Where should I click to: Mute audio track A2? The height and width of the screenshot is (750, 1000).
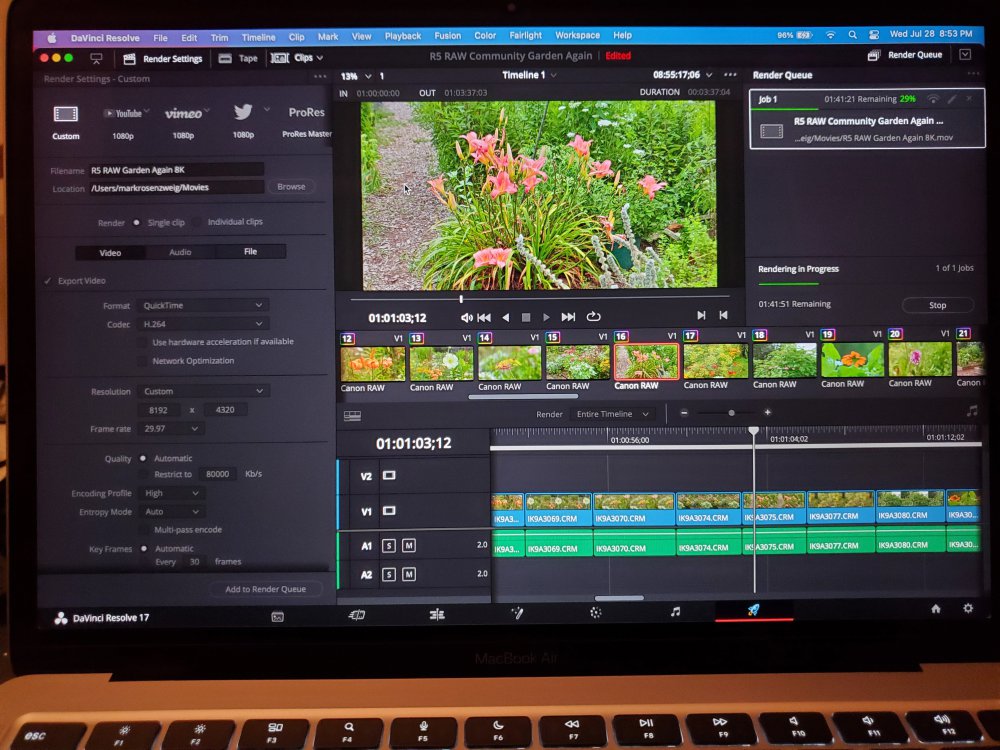click(x=409, y=575)
